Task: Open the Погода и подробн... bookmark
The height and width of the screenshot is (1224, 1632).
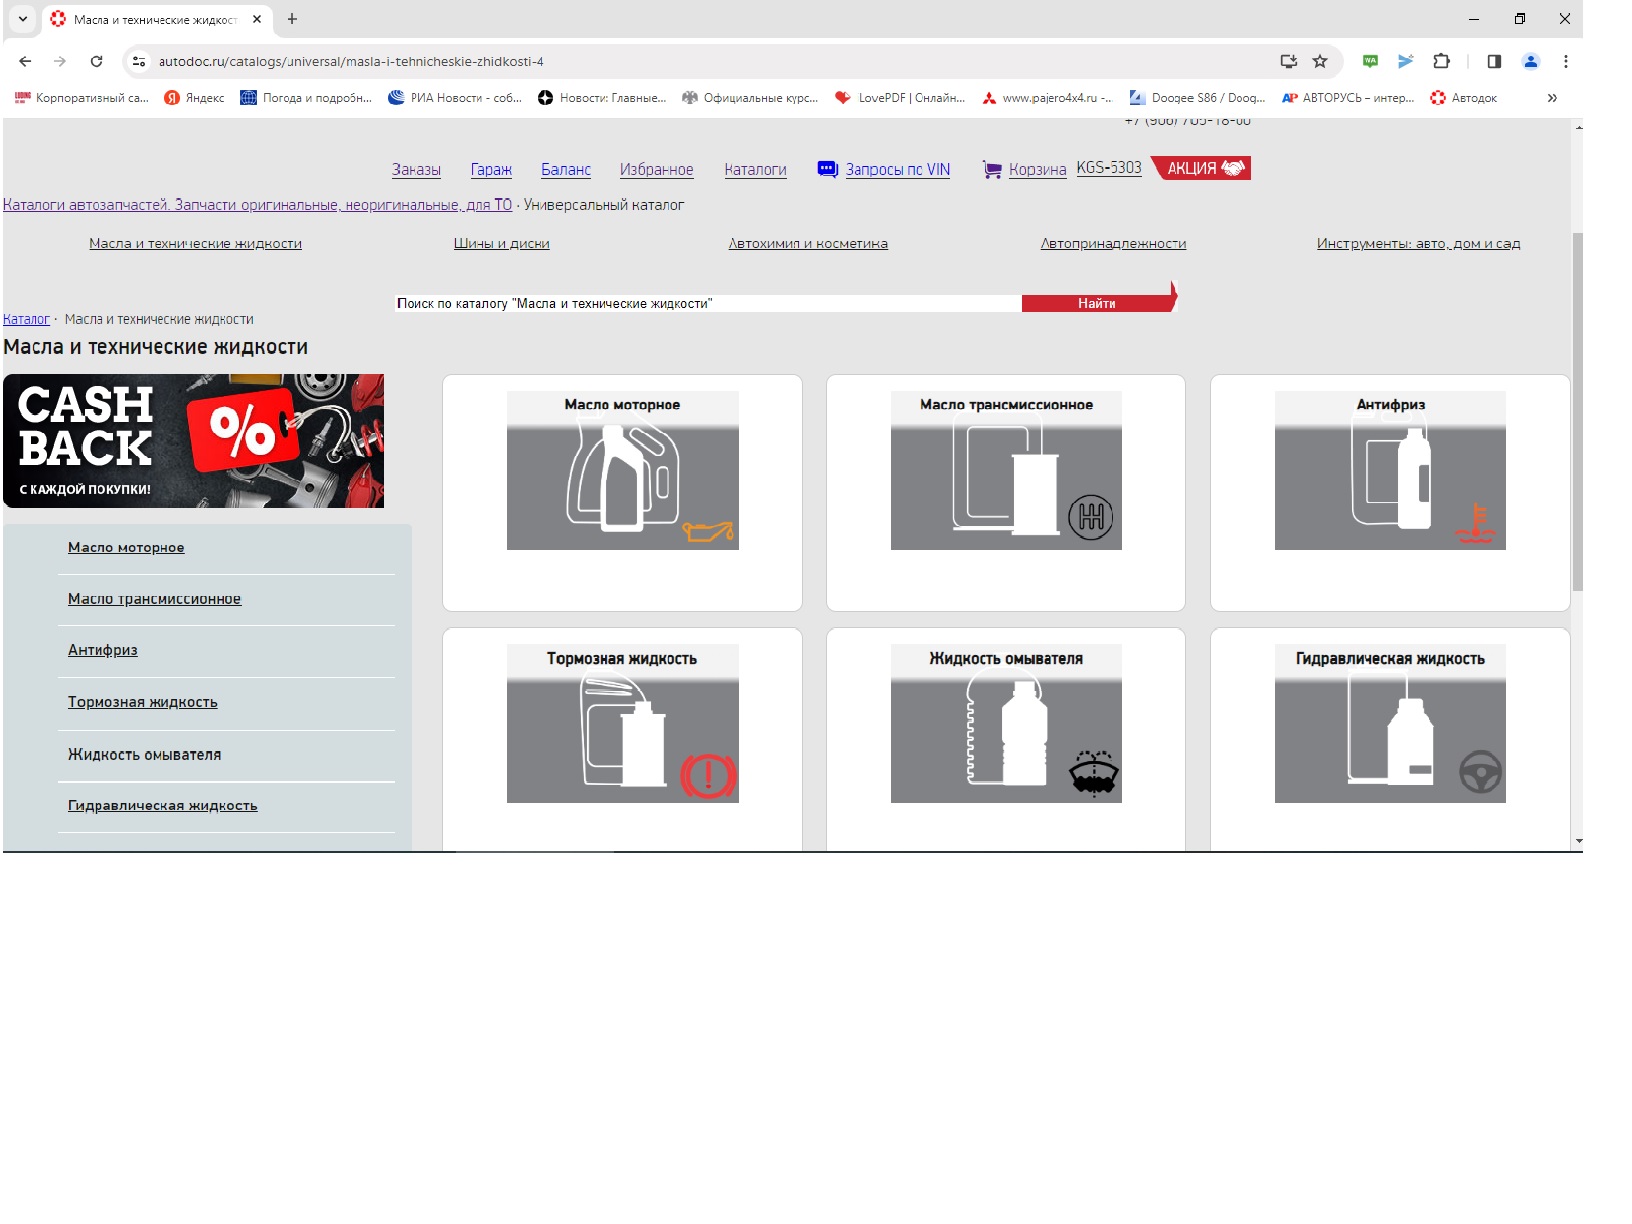Action: click(x=306, y=98)
